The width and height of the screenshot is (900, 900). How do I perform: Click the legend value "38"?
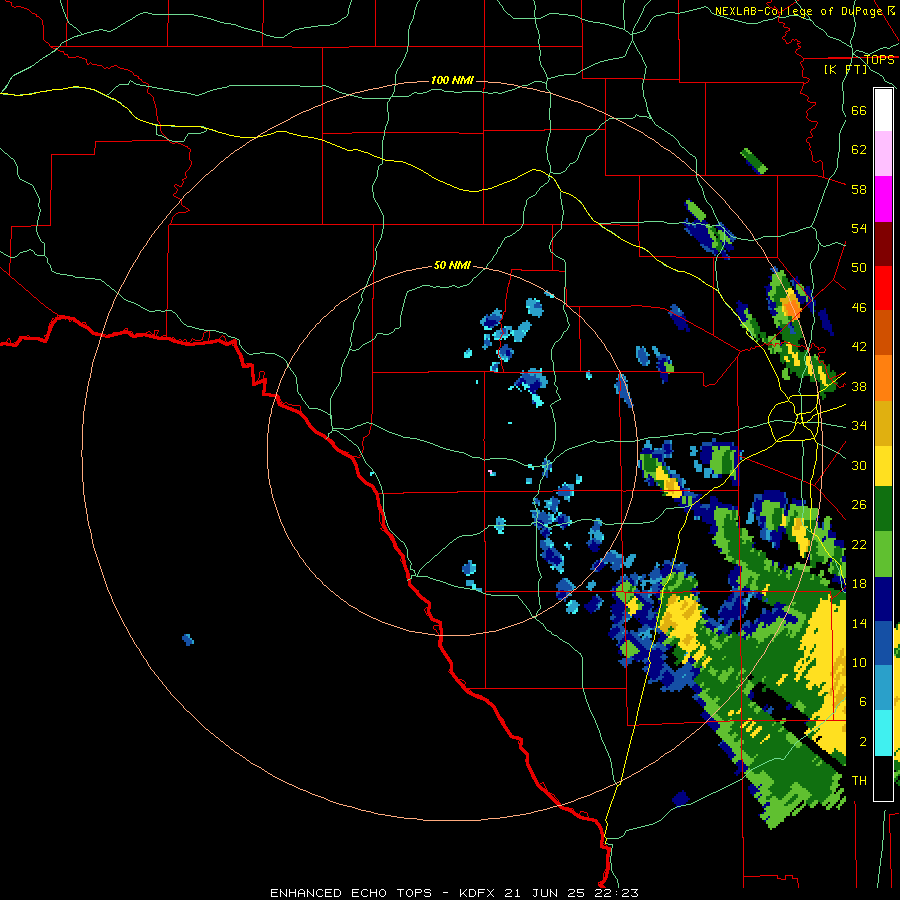(859, 386)
